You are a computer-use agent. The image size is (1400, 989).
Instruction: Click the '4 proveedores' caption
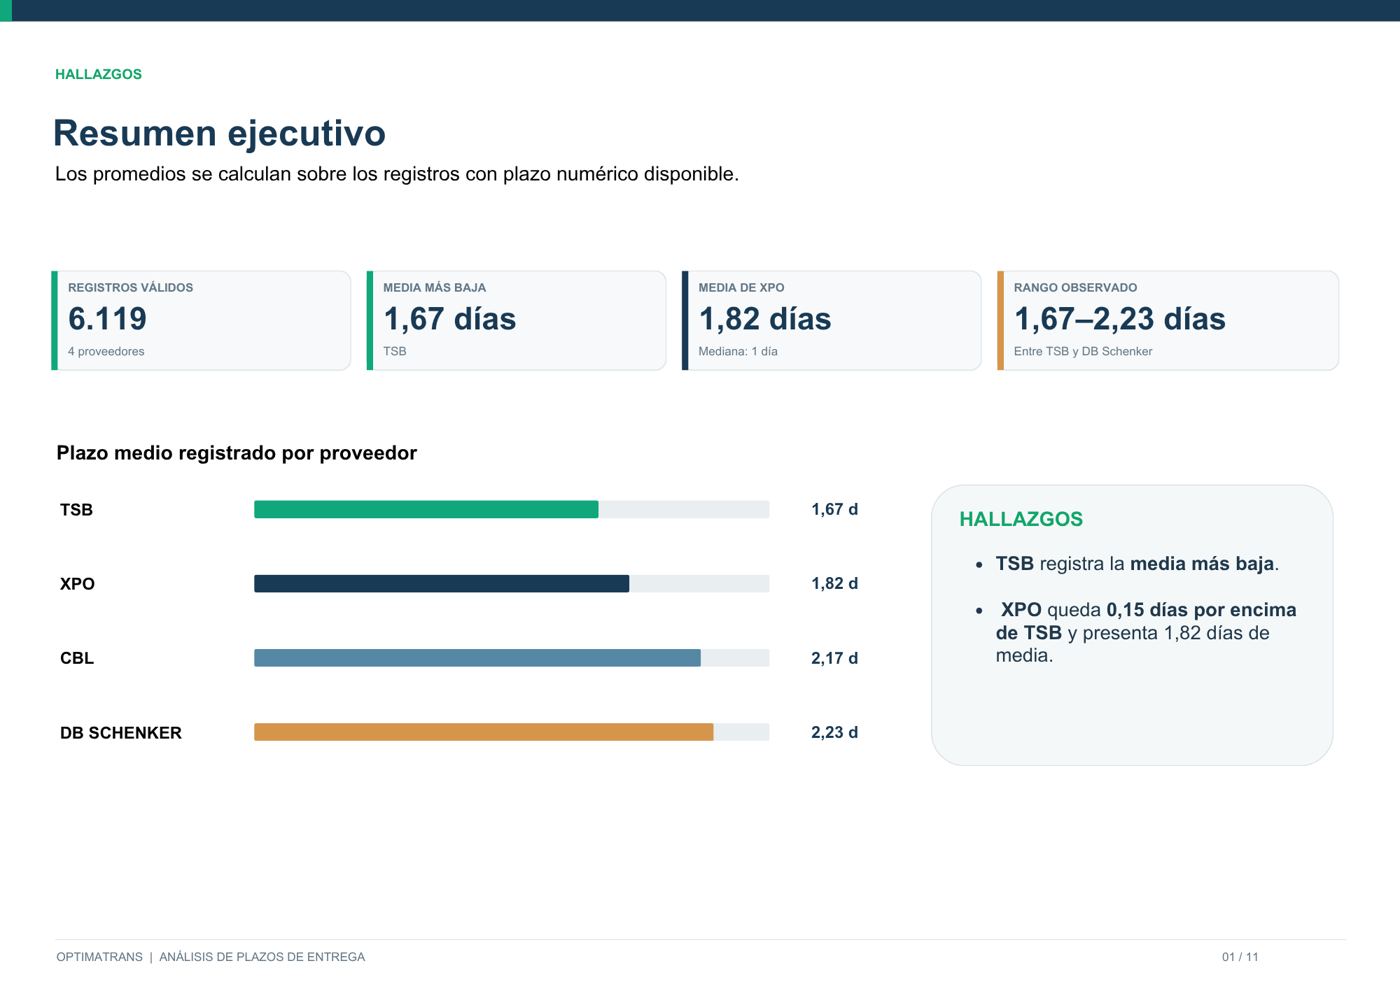[x=106, y=351]
